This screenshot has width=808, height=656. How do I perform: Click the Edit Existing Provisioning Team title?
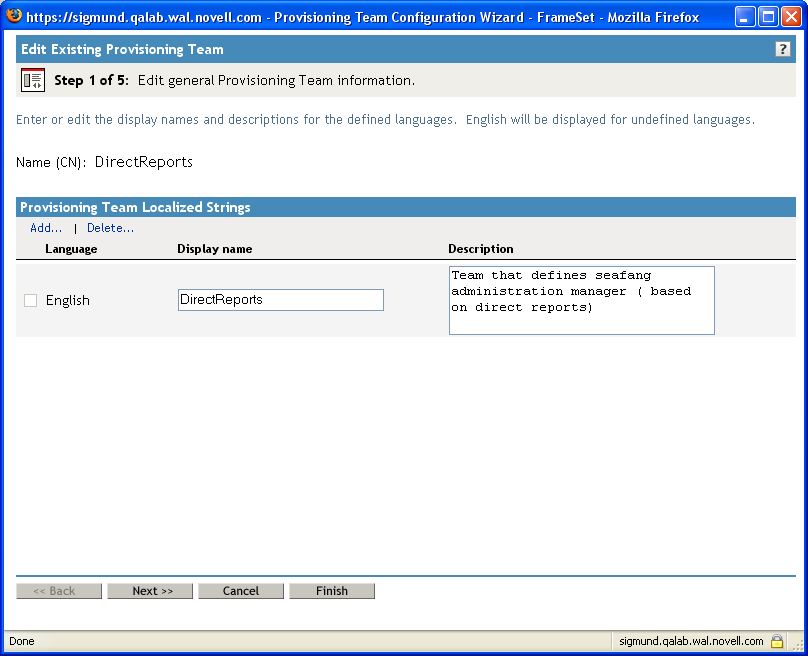[x=123, y=49]
